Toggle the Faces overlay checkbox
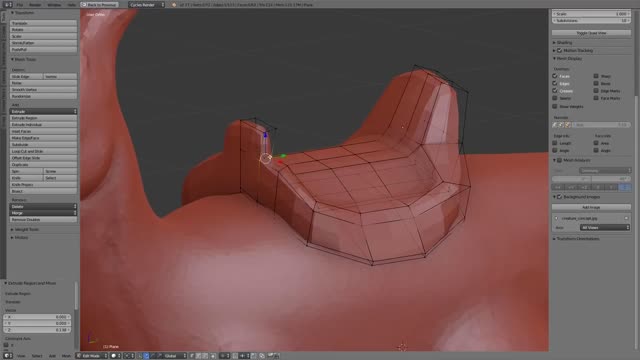 (555, 76)
